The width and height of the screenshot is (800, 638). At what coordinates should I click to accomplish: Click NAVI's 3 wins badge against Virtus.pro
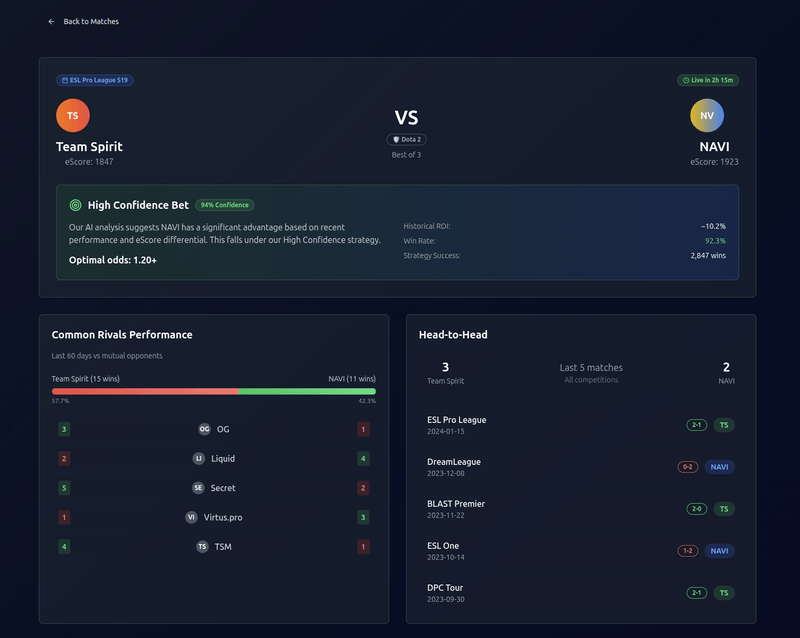point(363,517)
